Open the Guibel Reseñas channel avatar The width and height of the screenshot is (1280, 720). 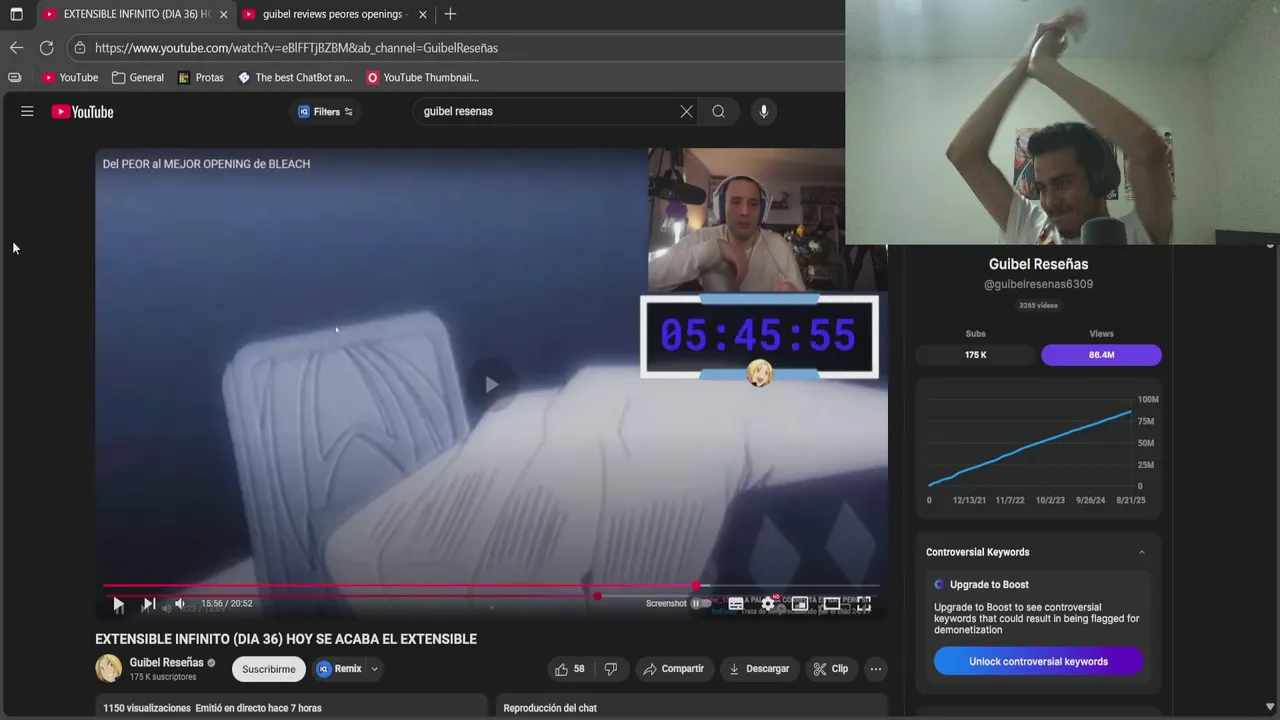[x=108, y=668]
